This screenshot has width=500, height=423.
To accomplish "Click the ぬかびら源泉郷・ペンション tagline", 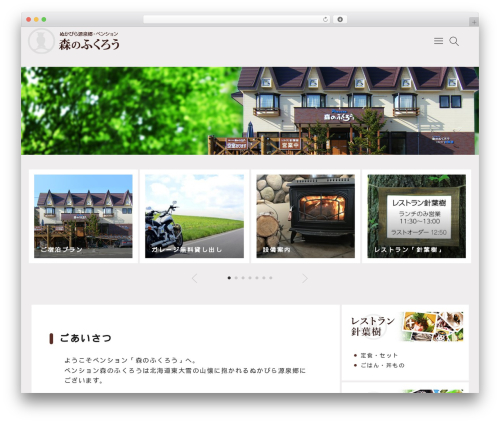I will (89, 34).
